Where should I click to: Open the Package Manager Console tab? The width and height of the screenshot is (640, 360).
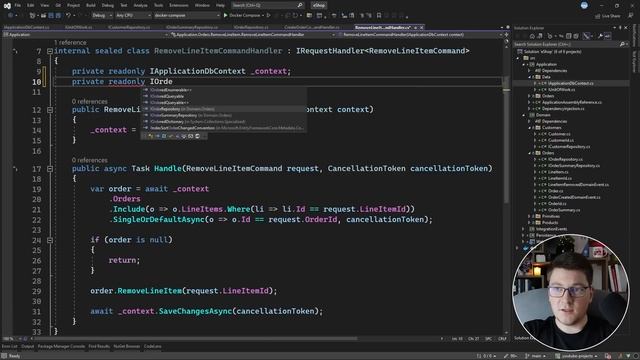pos(61,347)
